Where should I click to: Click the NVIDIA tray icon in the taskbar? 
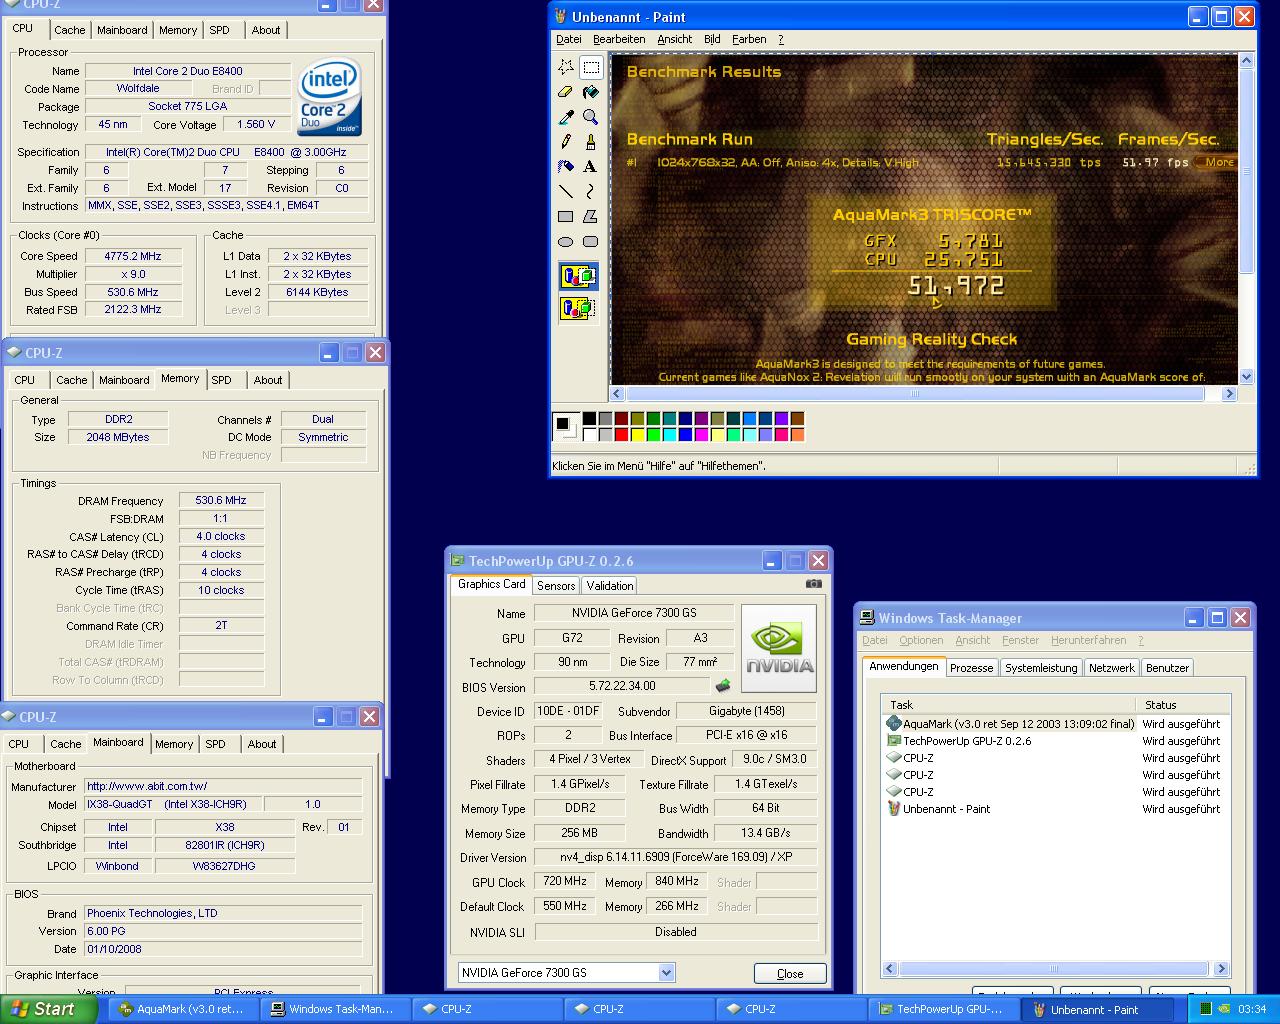tap(1223, 1009)
